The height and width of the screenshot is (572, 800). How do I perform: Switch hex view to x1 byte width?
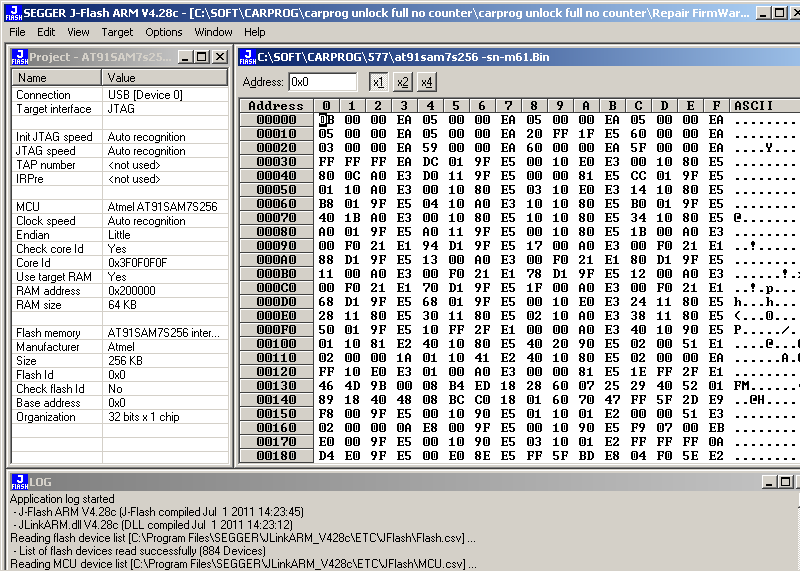point(378,82)
